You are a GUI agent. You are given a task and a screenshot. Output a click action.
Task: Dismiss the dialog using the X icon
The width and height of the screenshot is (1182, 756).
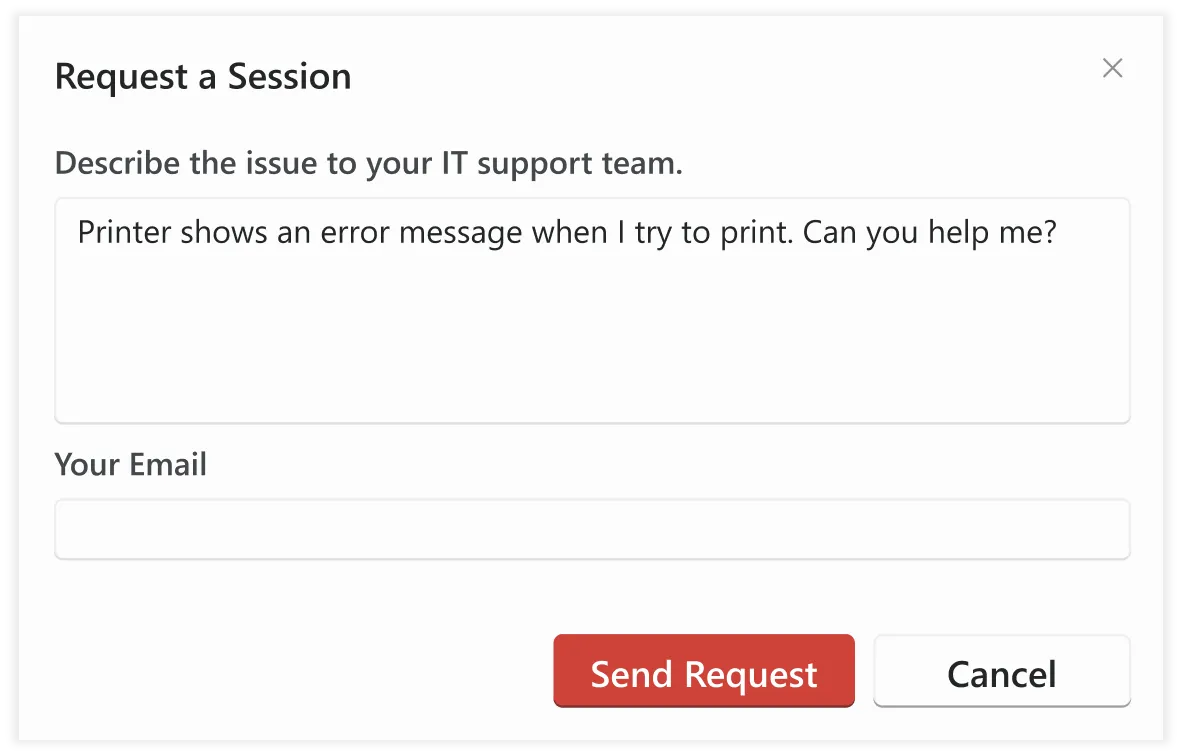(x=1112, y=68)
